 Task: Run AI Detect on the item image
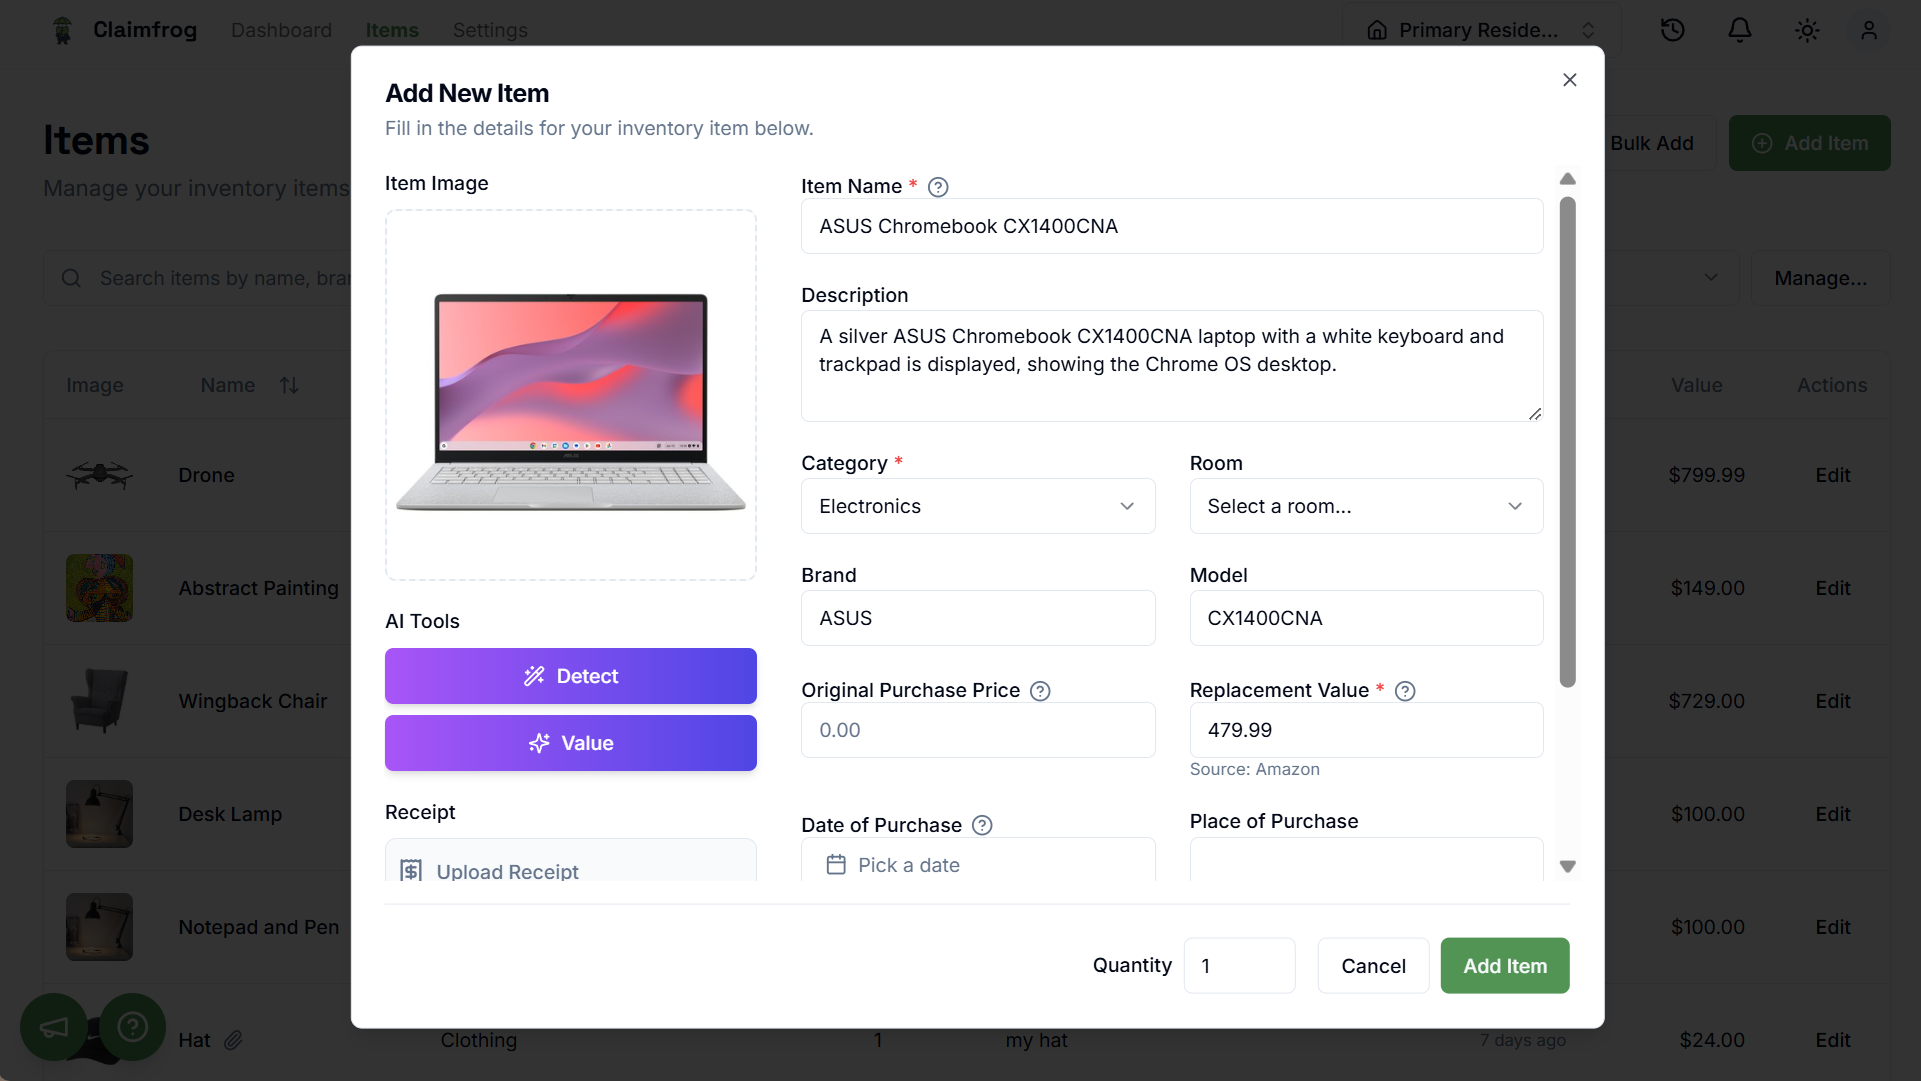pyautogui.click(x=570, y=676)
